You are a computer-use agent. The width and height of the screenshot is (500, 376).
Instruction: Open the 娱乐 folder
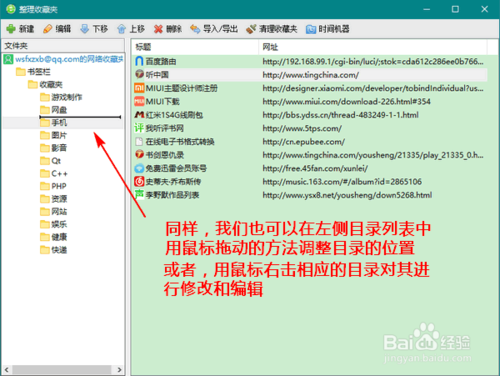tap(54, 224)
